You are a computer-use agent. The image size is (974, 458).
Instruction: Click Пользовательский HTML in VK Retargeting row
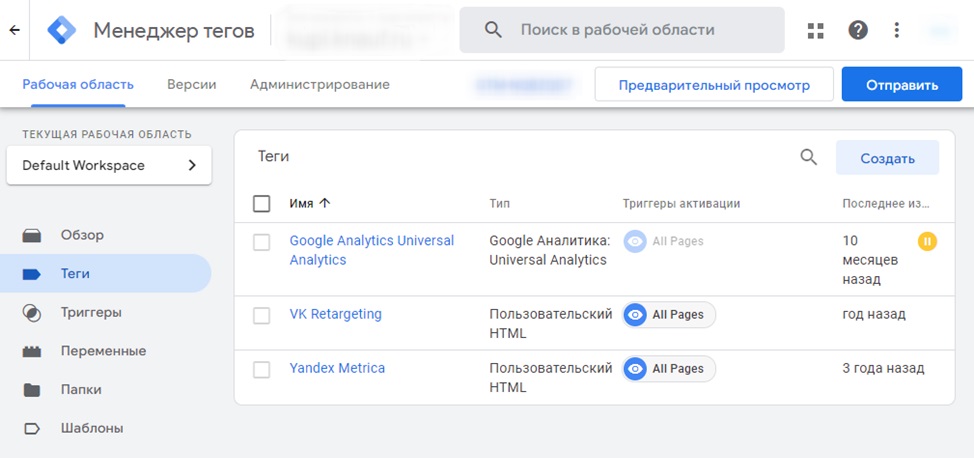(x=551, y=324)
